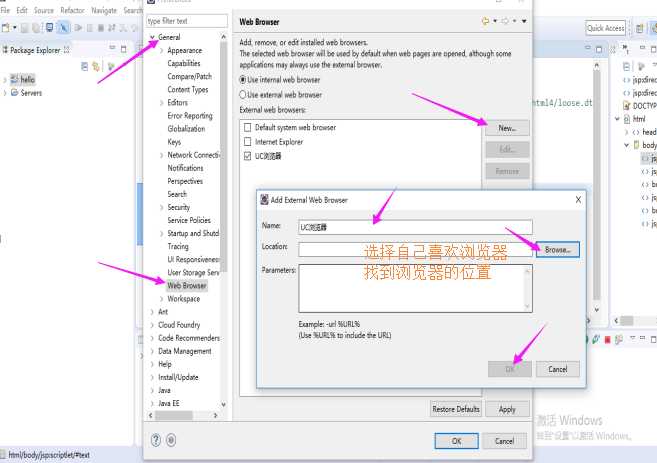Click the Parameters text area
The image size is (657, 463).
415,288
